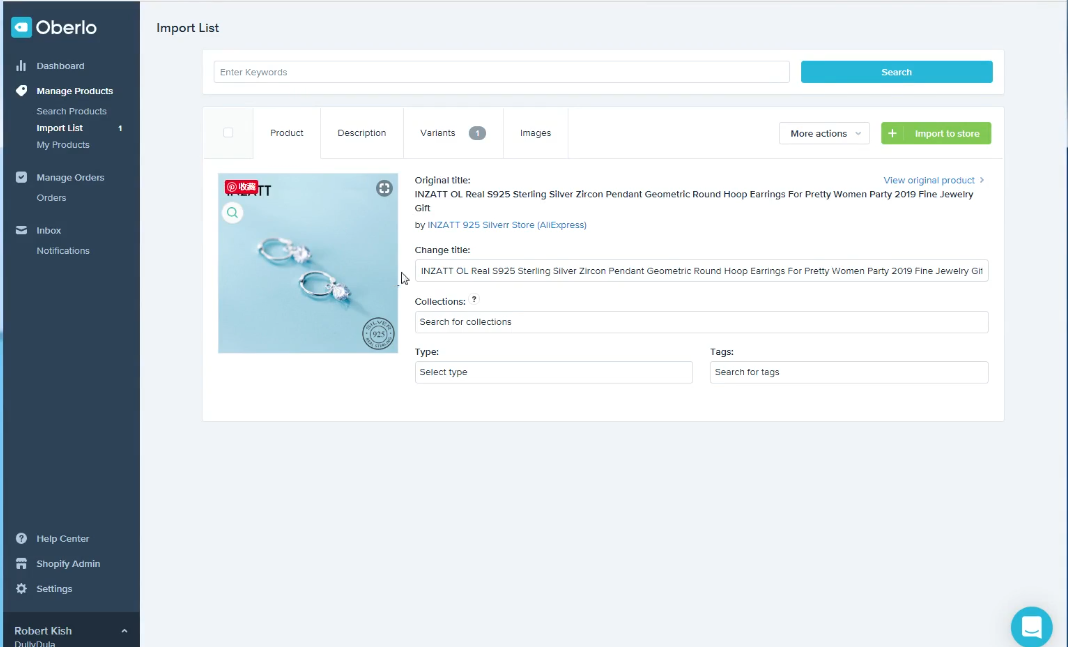Click the Manage Orders sidebar icon
Viewport: 1068px width, 647px height.
[22, 178]
